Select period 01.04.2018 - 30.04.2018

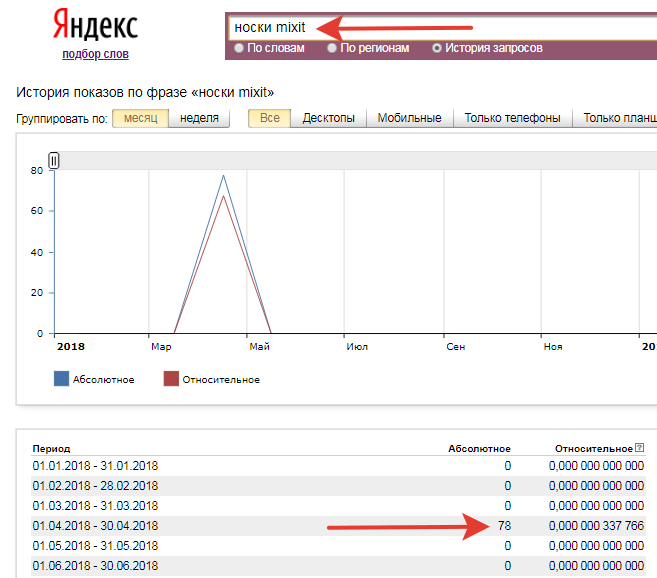(x=95, y=526)
